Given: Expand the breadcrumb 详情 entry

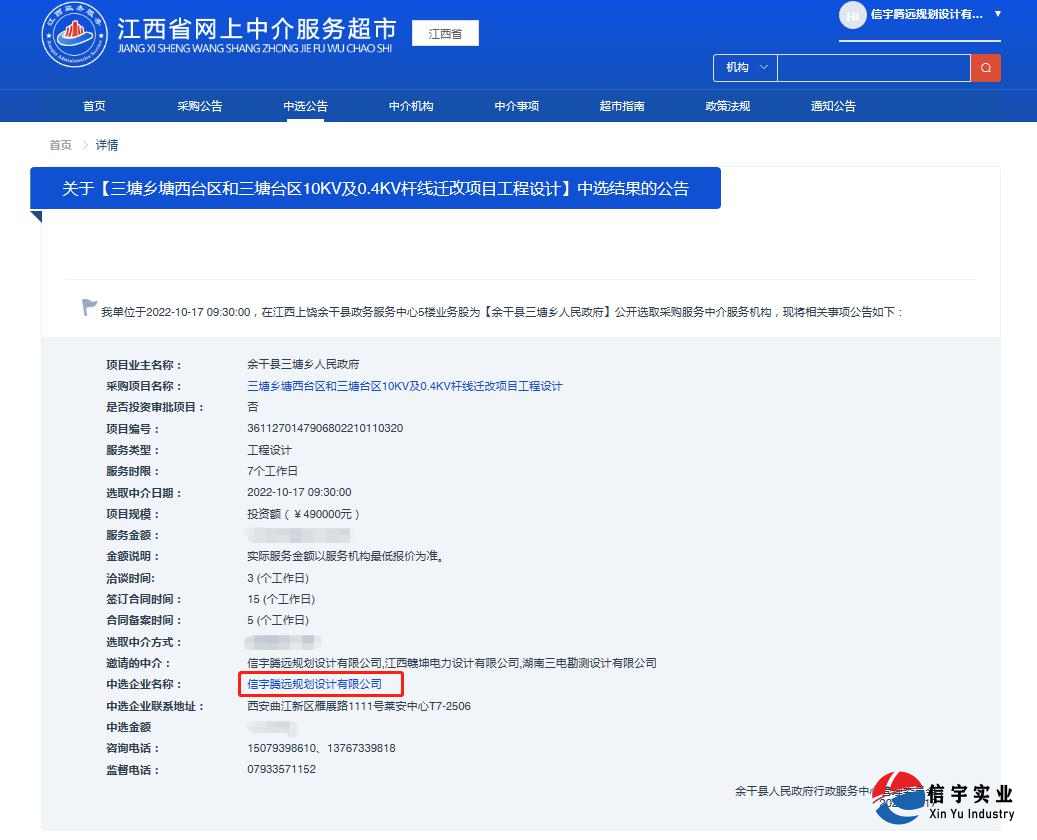Looking at the screenshot, I should [x=107, y=145].
